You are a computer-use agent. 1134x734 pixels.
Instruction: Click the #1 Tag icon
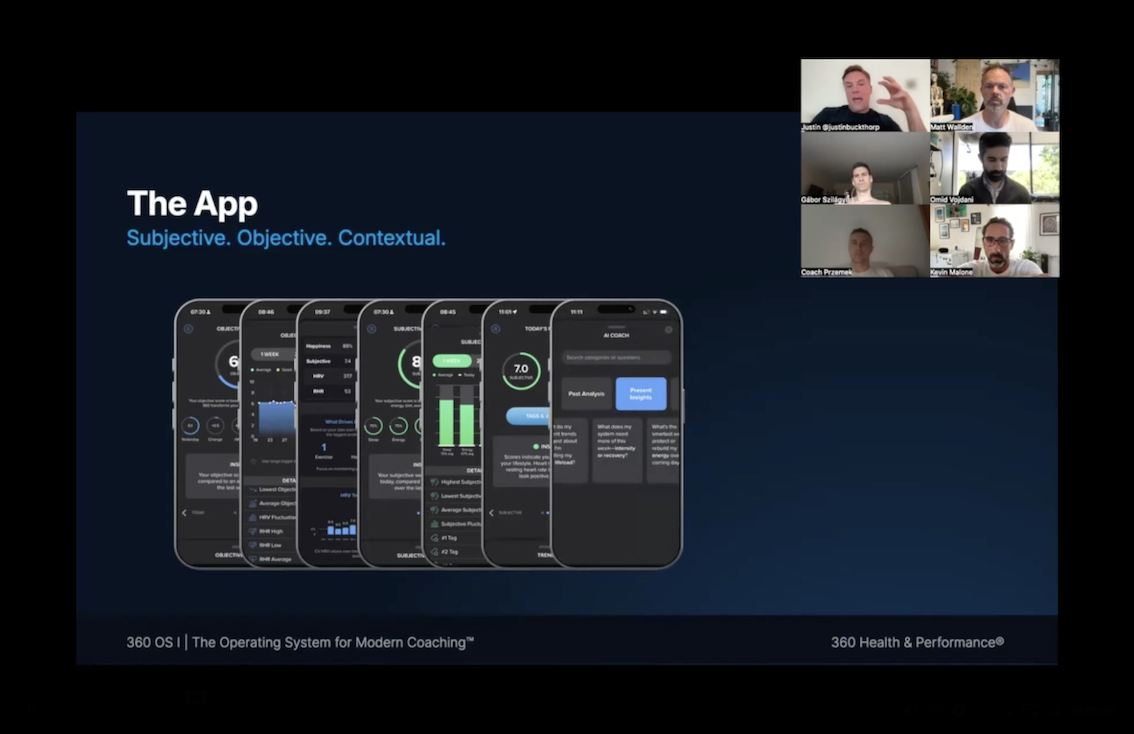434,537
